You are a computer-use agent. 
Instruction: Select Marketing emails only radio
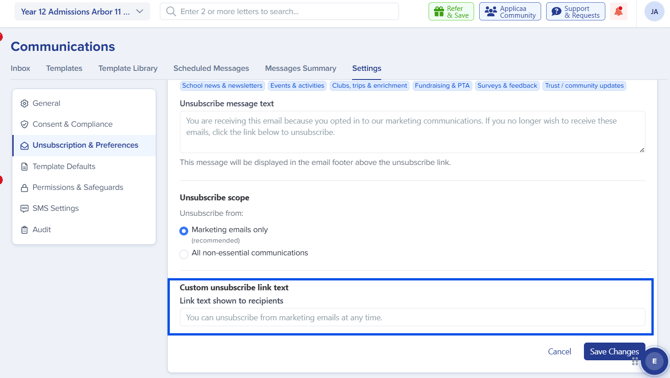(184, 231)
